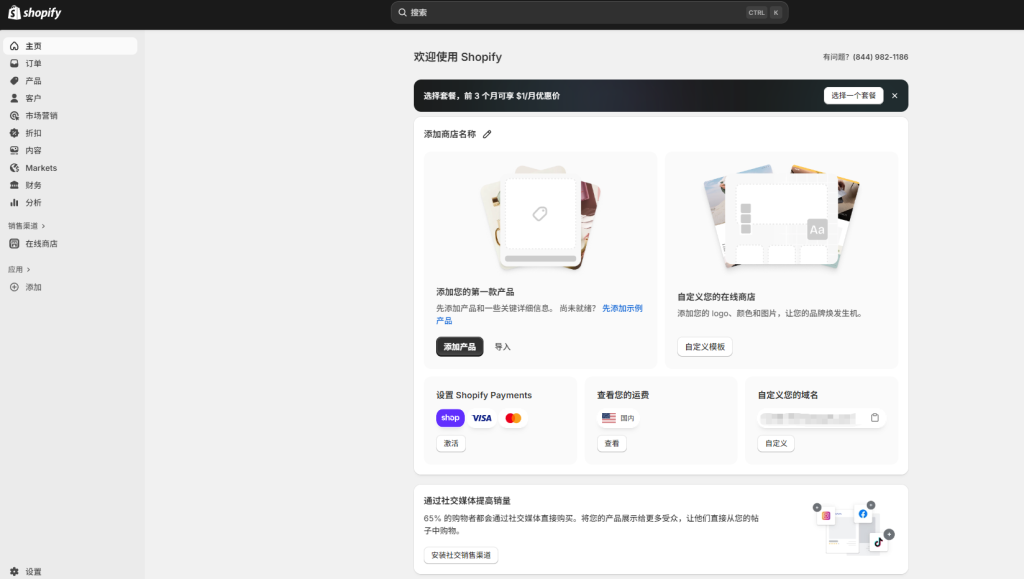Dismiss the plan promotion banner
Screen dimensions: 1024x579
[x=894, y=95]
